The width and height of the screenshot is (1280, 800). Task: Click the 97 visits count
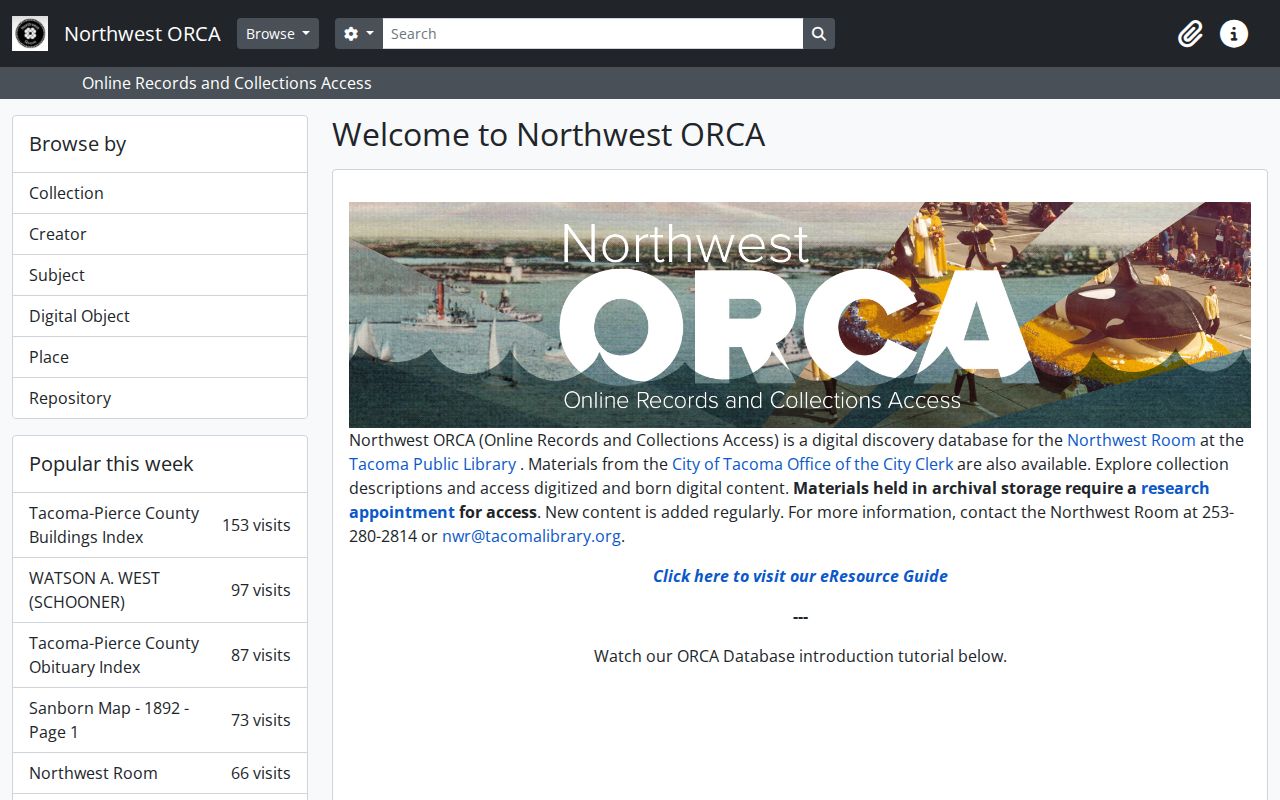pyautogui.click(x=261, y=590)
